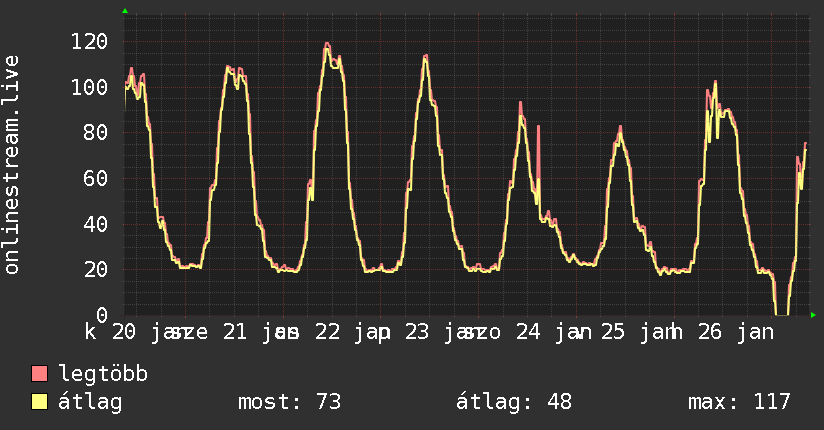The image size is (824, 430).
Task: Click the 80 y-axis label
Action: 96,132
